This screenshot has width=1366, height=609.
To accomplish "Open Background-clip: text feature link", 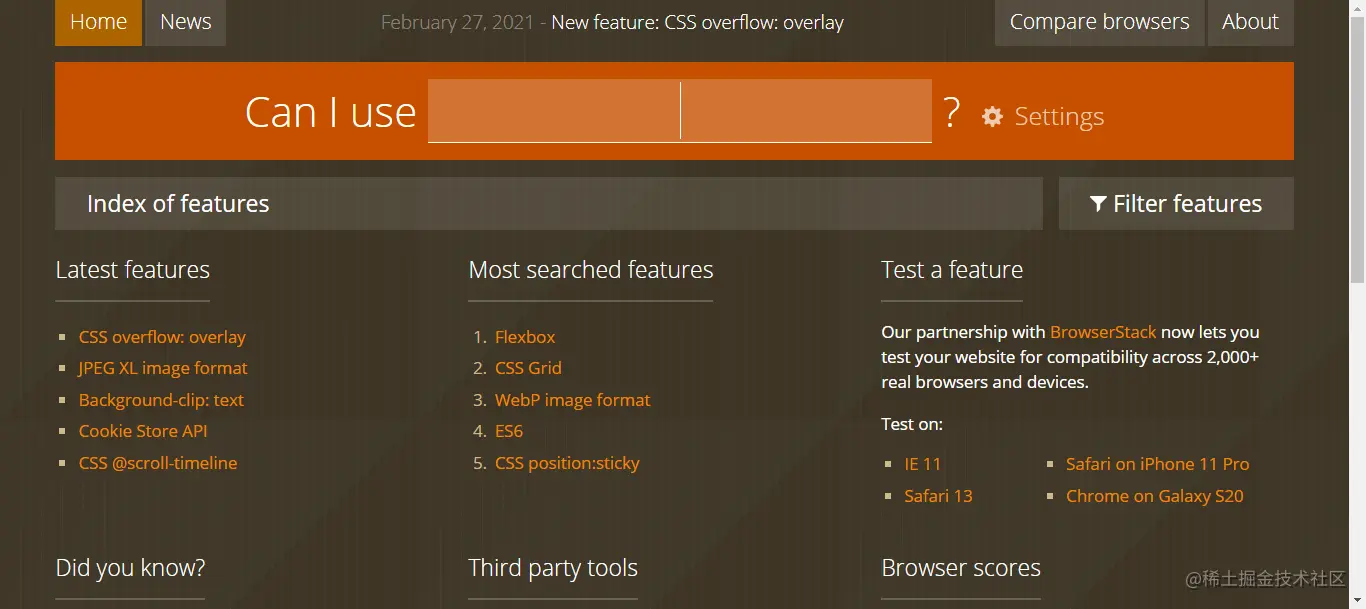I will pos(161,400).
